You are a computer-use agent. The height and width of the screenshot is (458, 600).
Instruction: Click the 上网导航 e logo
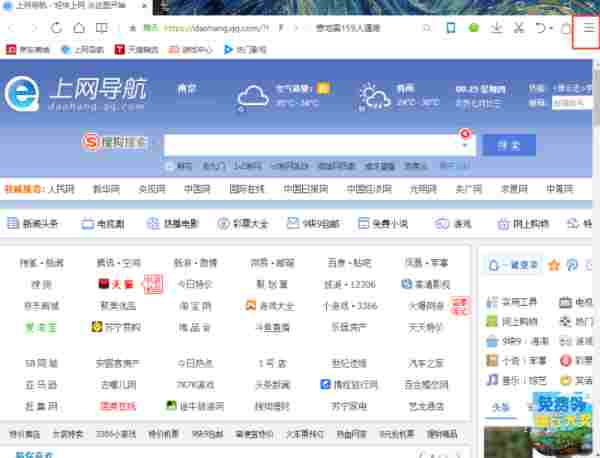22,93
